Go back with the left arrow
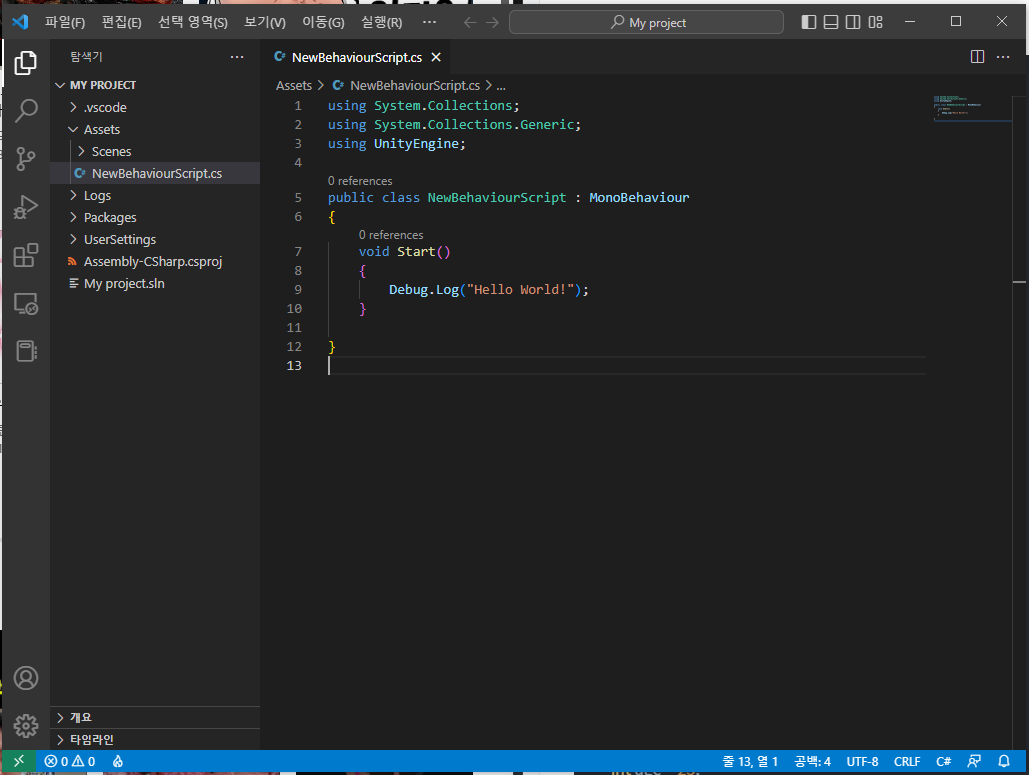 pyautogui.click(x=470, y=22)
